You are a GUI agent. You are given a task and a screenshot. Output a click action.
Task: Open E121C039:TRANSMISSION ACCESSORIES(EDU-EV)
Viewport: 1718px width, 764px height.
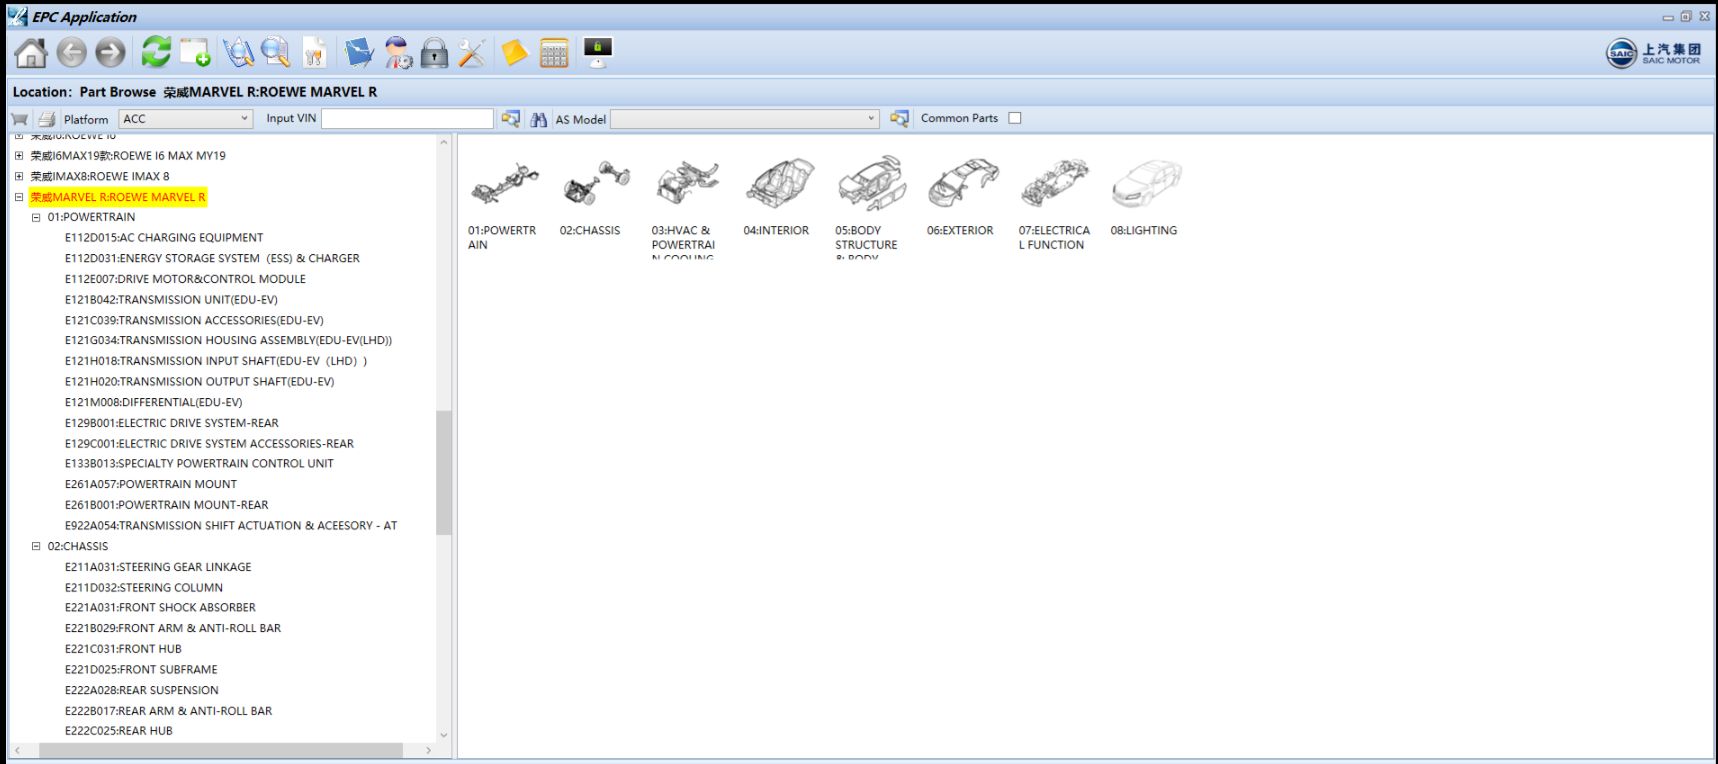click(x=194, y=320)
